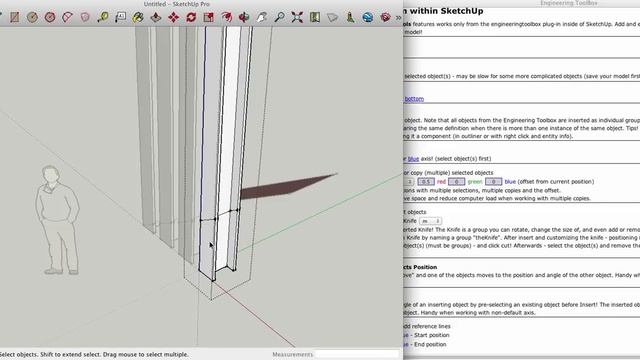The width and height of the screenshot is (640, 360).
Task: Select the Offset tool
Action: point(226,17)
